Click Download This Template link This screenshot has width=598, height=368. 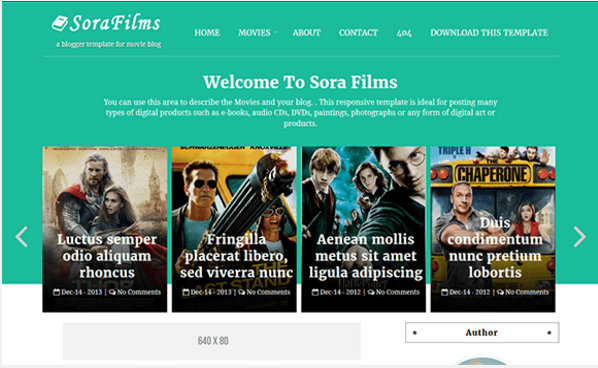coord(489,33)
